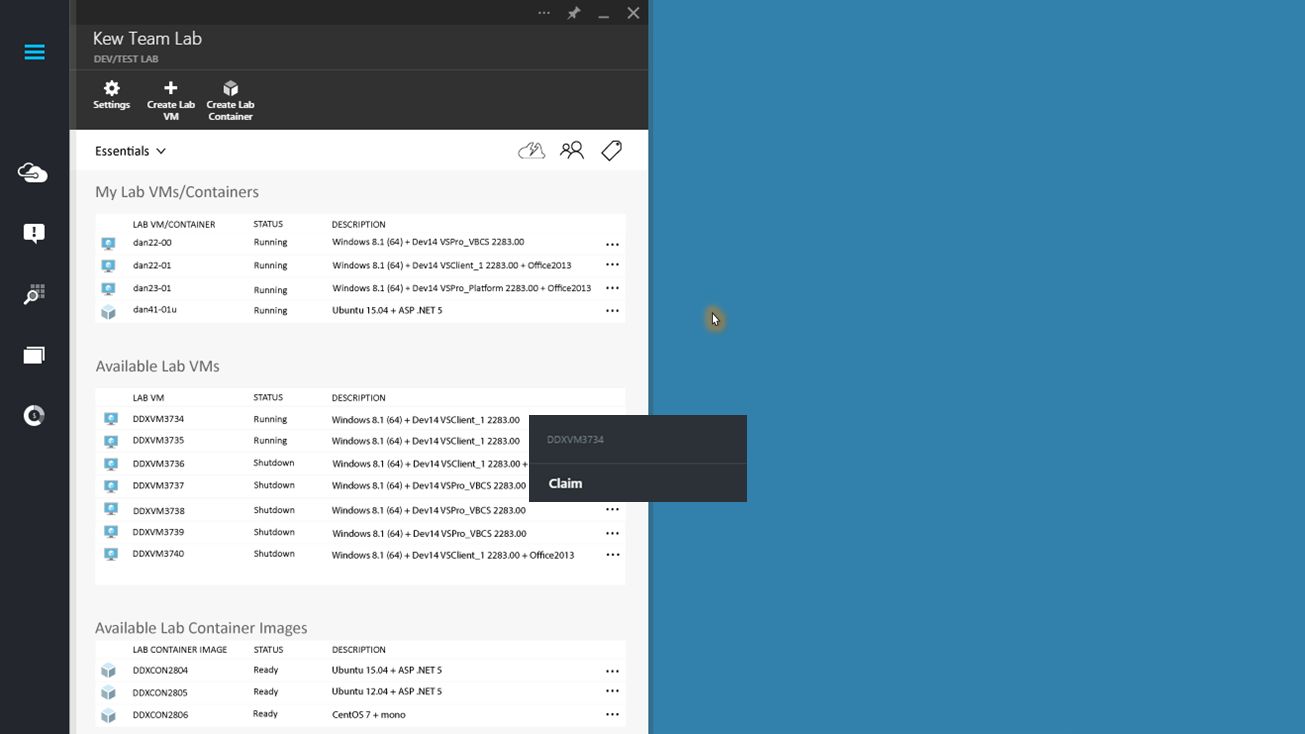Screen dimensions: 1305x734
Task: Open the search browse icon in sidebar
Action: [34, 295]
